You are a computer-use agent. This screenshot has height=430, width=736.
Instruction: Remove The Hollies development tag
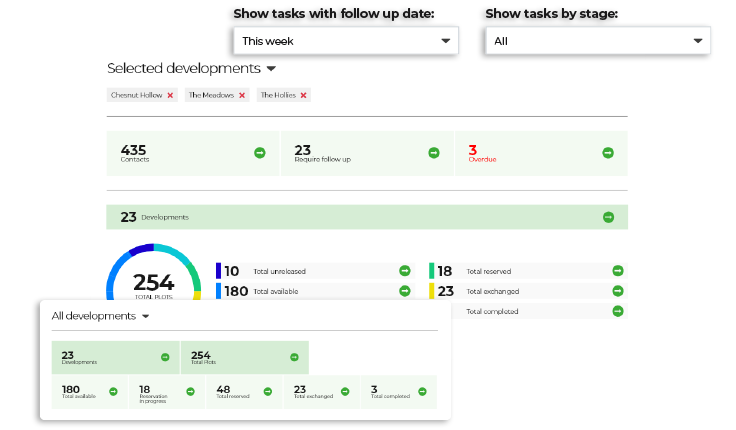click(x=303, y=95)
